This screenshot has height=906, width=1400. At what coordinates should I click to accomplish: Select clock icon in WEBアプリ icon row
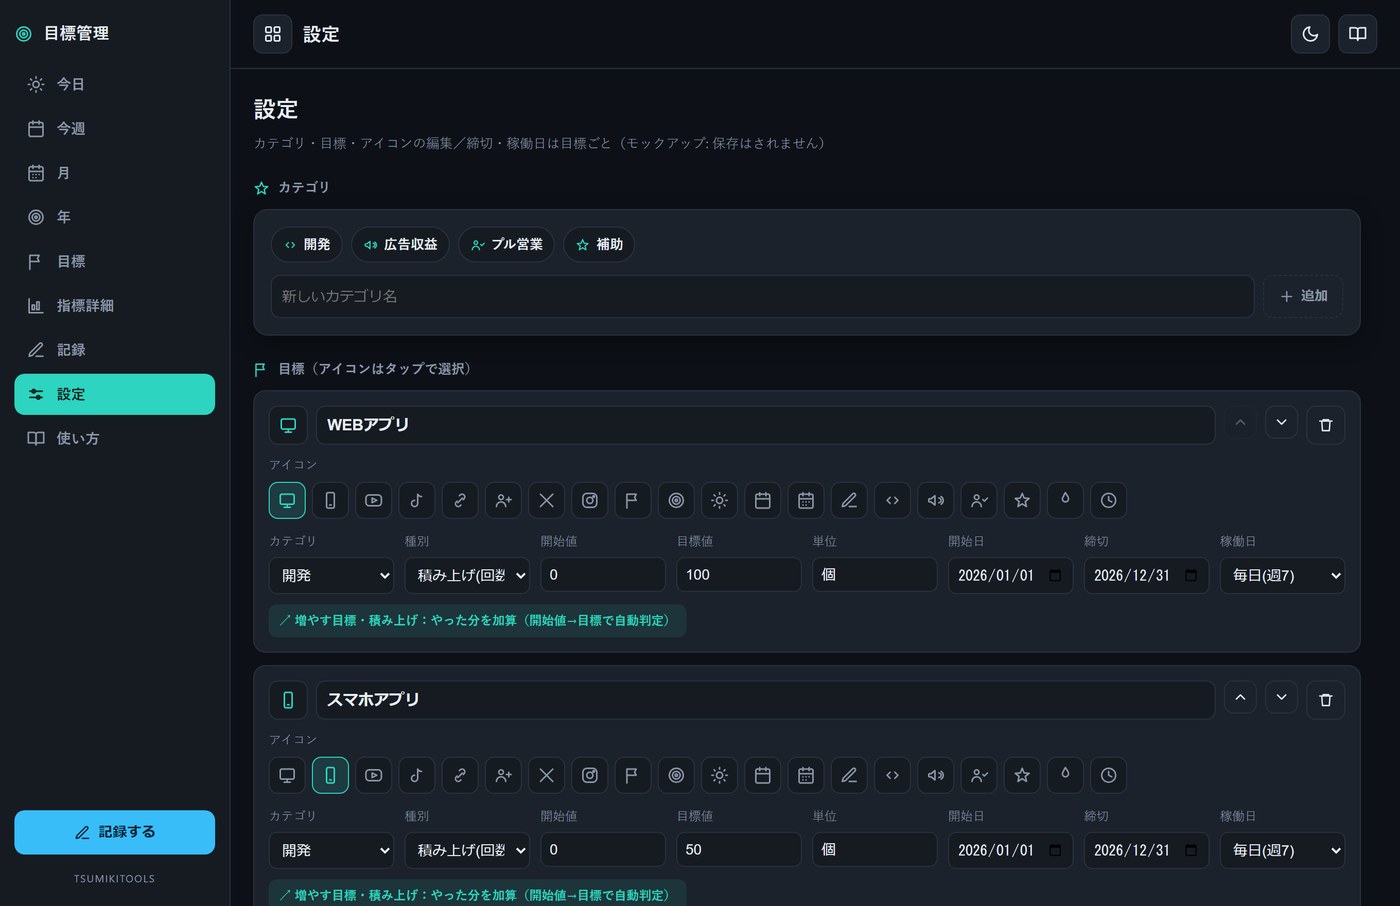coord(1108,500)
